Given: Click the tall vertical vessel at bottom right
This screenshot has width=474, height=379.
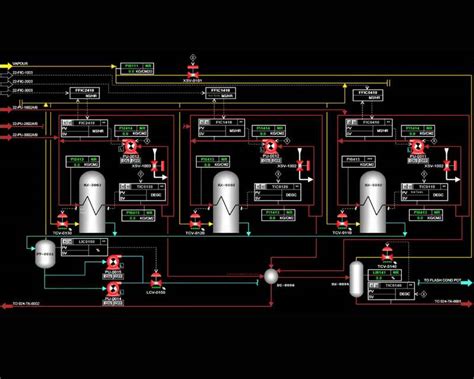Looking at the screenshot, I should point(356,279).
